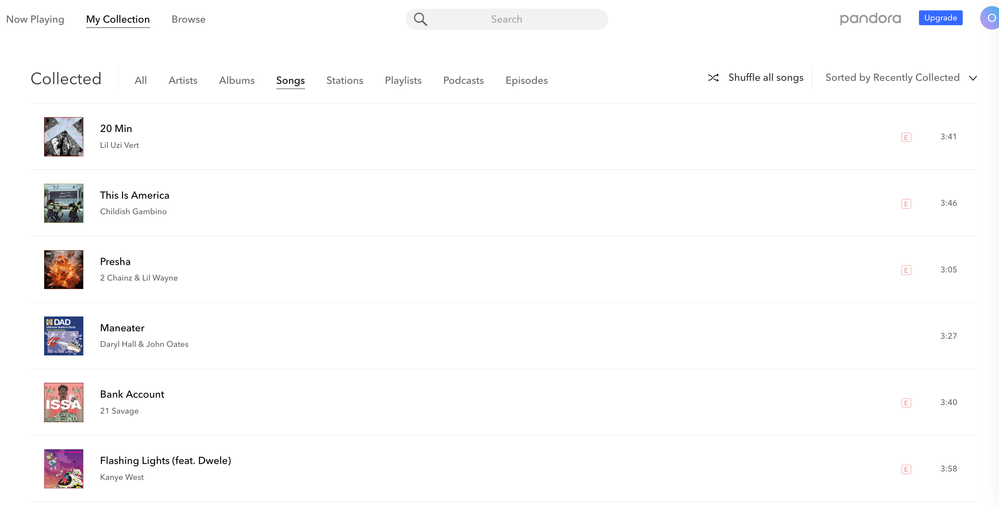Open artist 2 Chainz & Lil Wayne
Image resolution: width=999 pixels, height=507 pixels.
coord(139,278)
